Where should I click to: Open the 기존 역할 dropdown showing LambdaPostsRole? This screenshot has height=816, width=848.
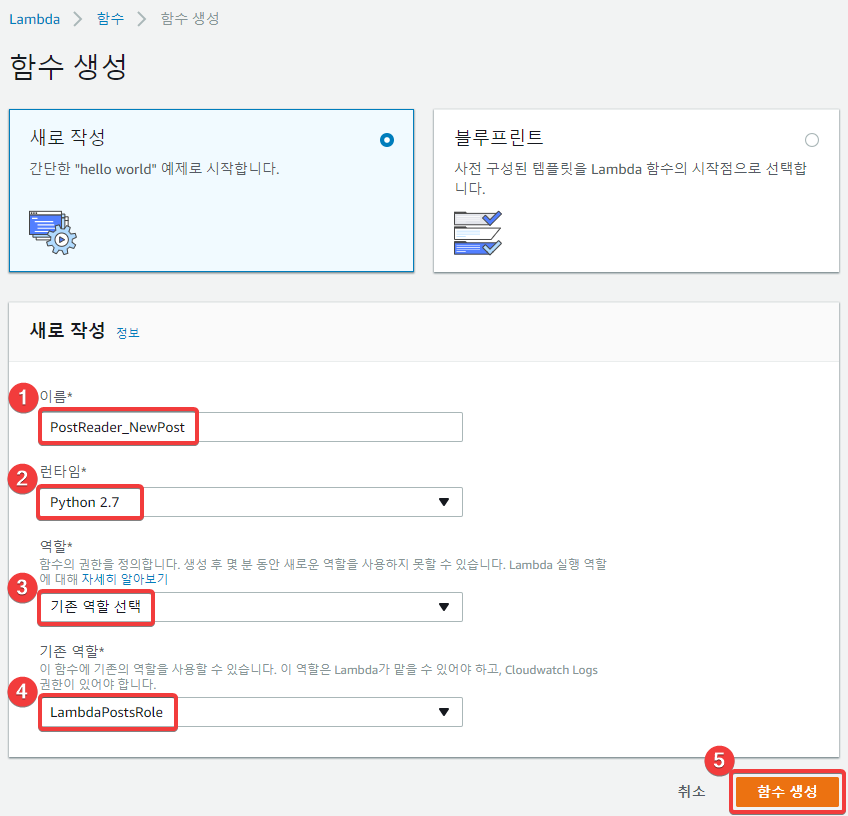click(251, 712)
